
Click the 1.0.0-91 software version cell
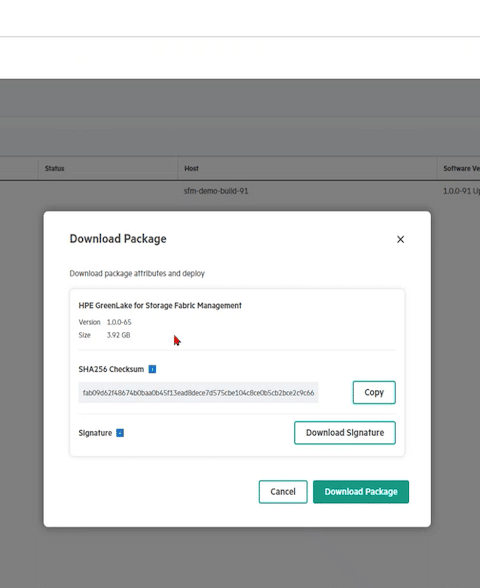click(461, 191)
